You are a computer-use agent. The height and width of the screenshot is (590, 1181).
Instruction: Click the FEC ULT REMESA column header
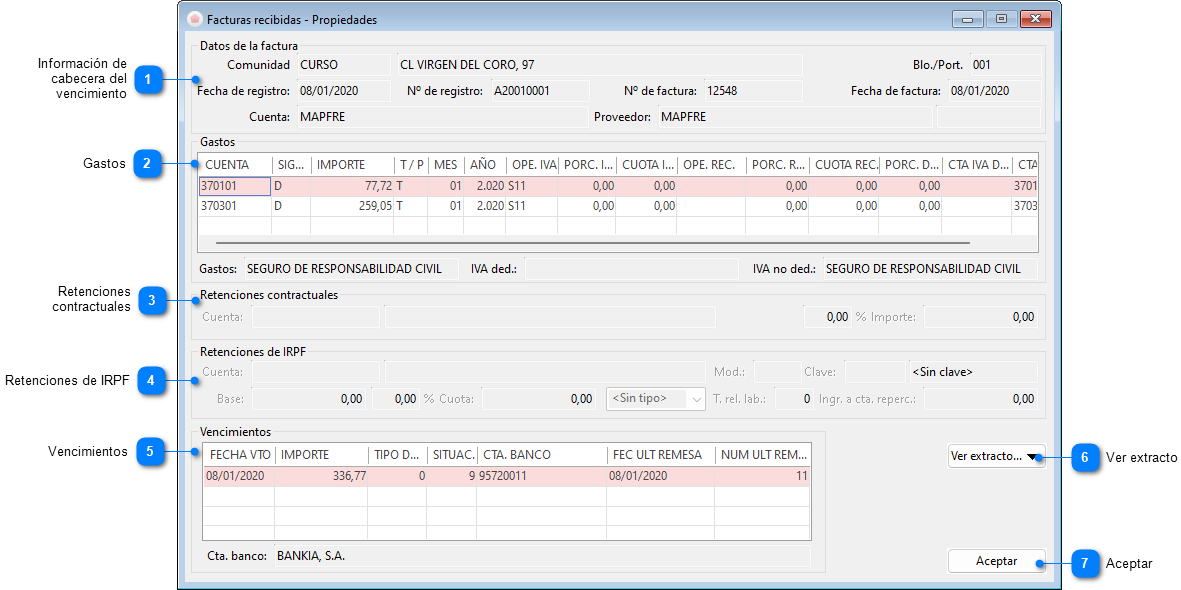pos(661,455)
